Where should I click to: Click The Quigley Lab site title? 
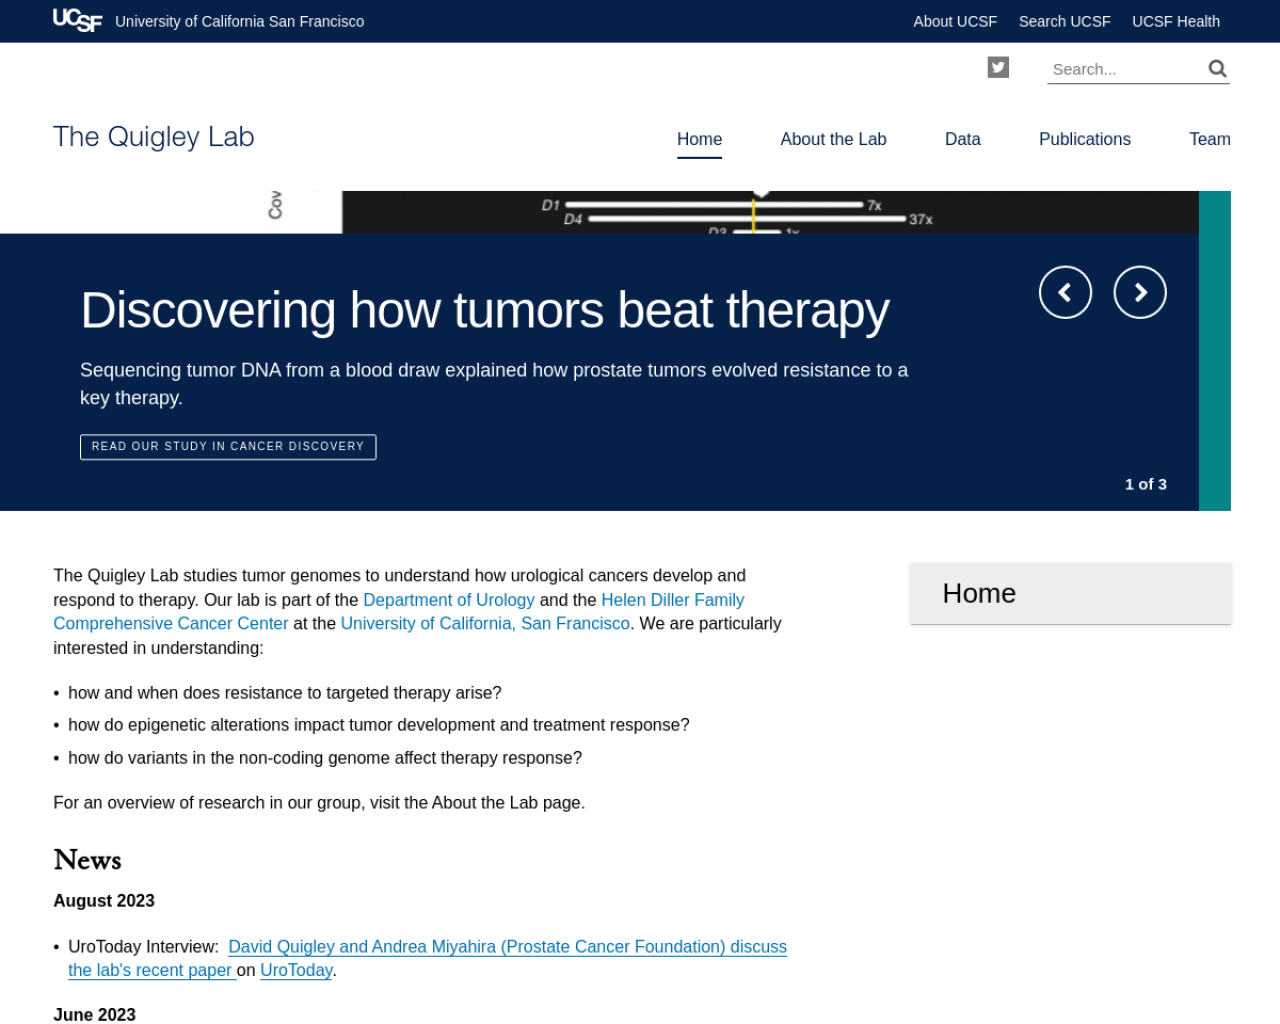pos(153,136)
